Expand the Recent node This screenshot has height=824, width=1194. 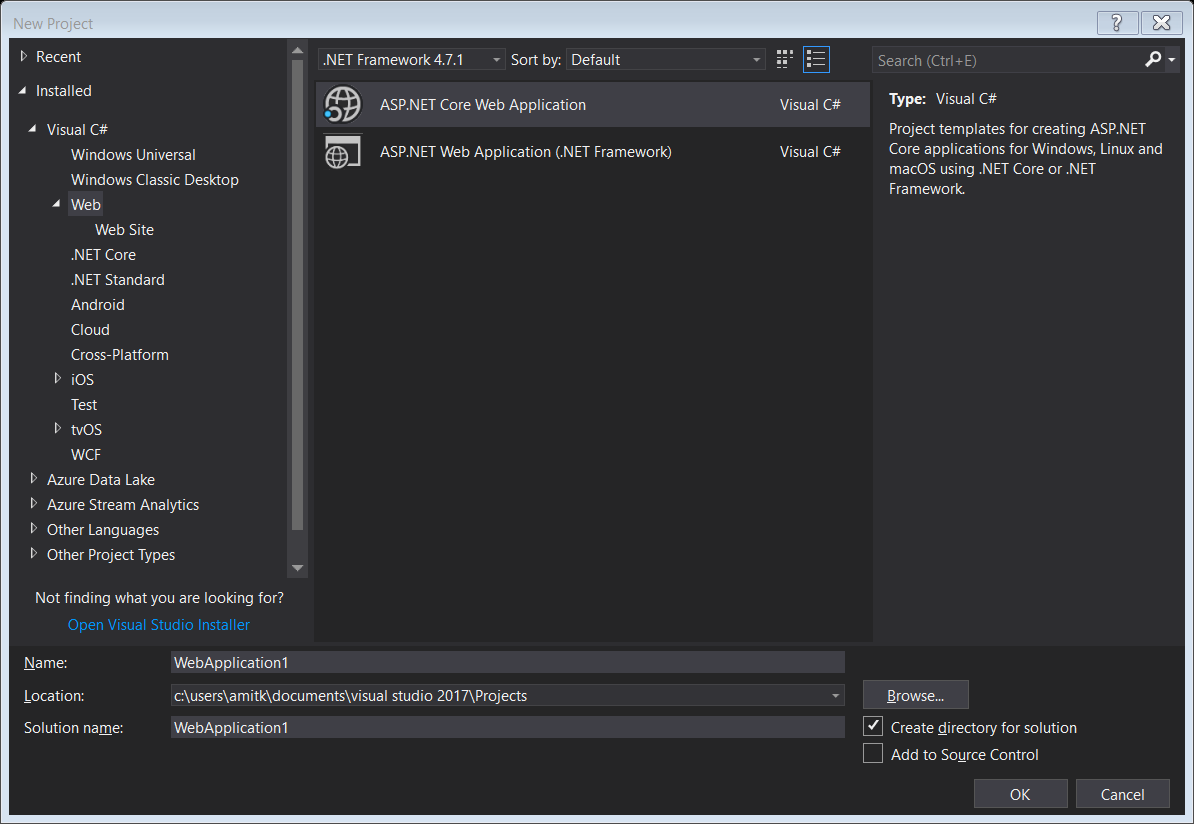pyautogui.click(x=24, y=56)
